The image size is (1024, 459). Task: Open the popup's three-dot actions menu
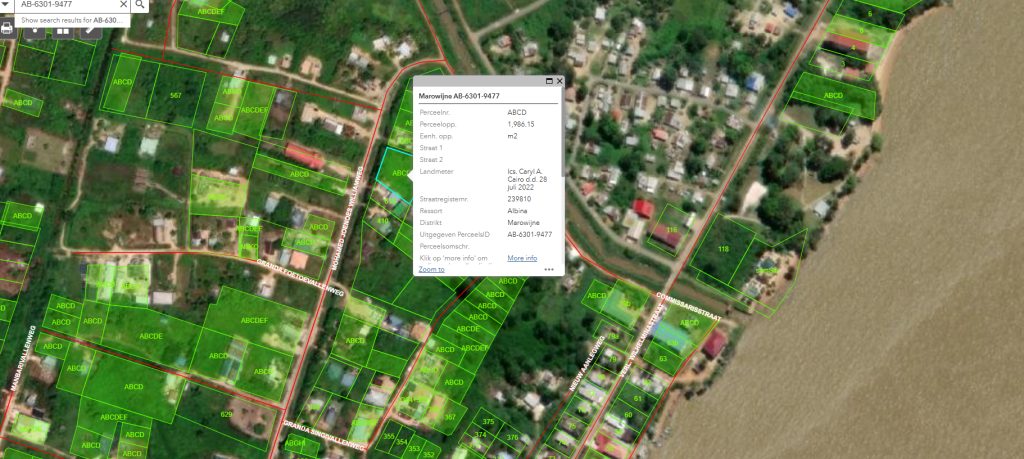coord(549,269)
